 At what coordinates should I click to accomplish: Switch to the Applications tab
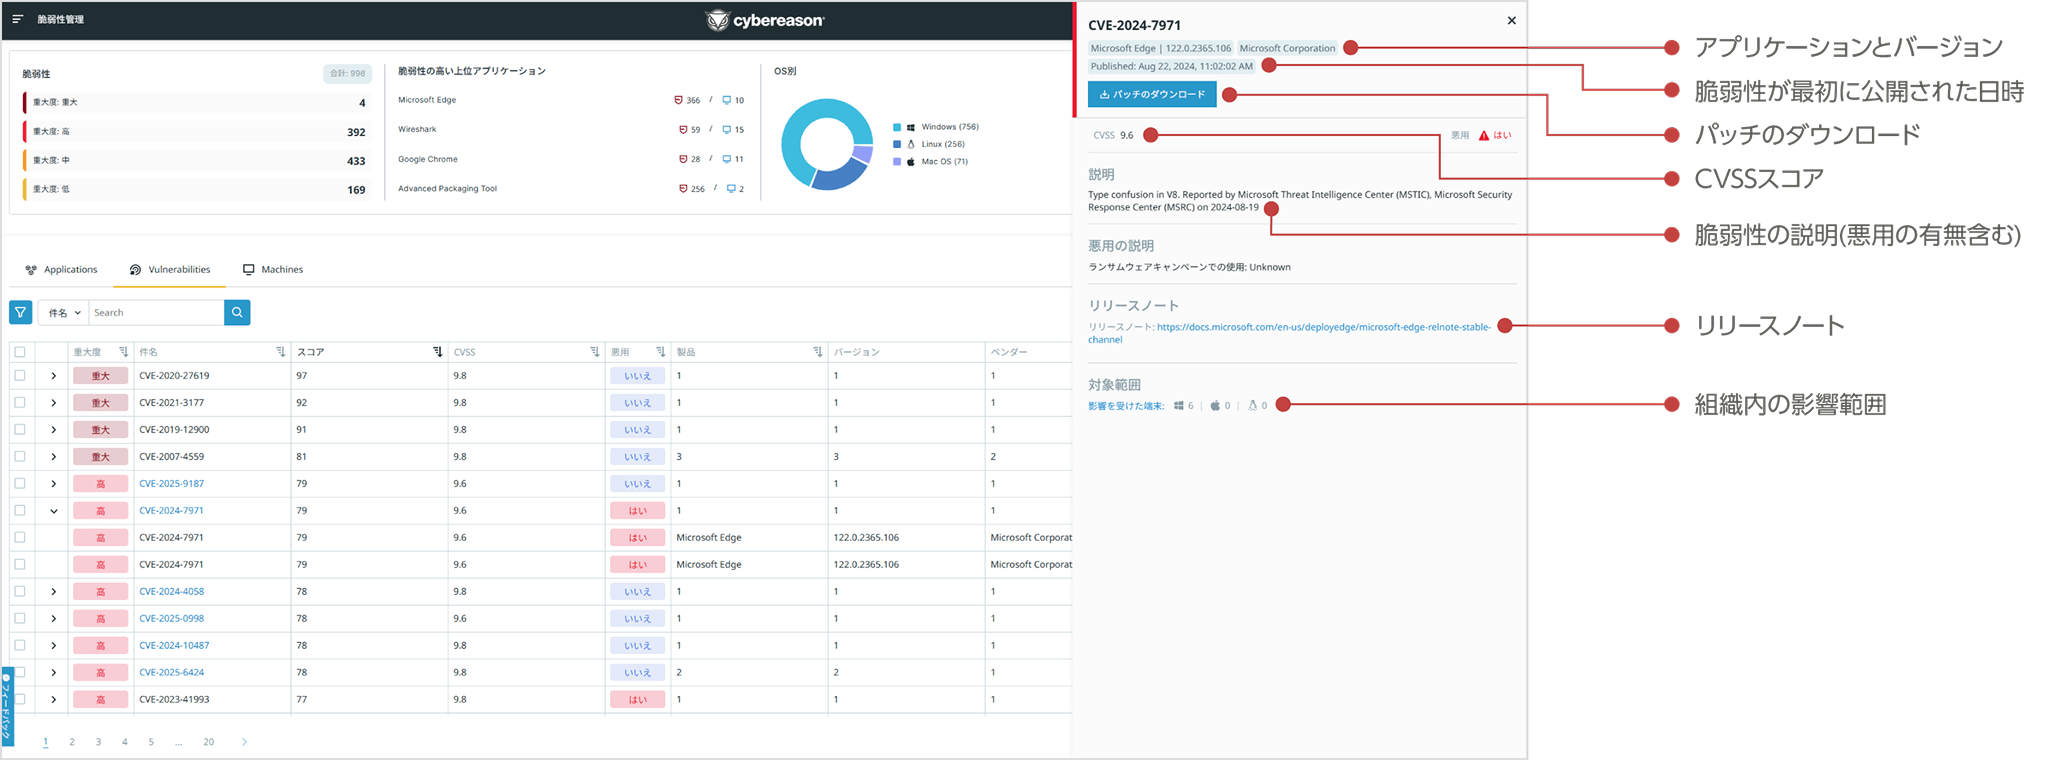pyautogui.click(x=61, y=270)
